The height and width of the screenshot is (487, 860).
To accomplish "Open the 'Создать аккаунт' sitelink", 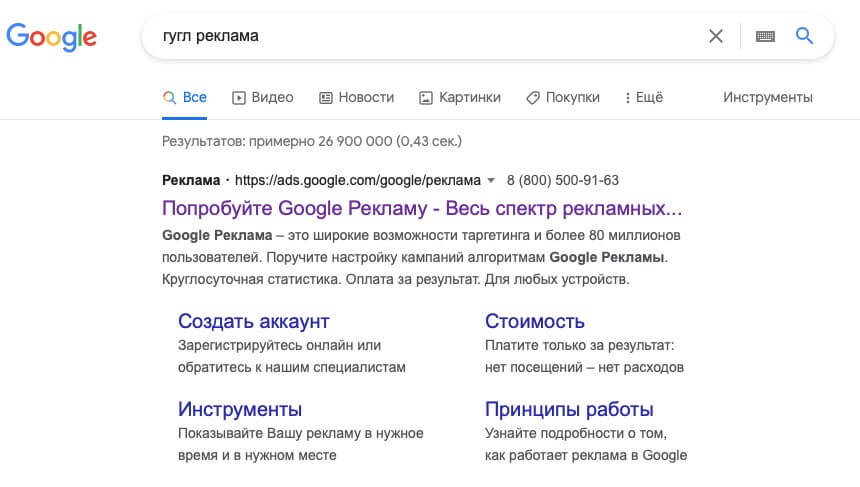I will click(x=253, y=321).
